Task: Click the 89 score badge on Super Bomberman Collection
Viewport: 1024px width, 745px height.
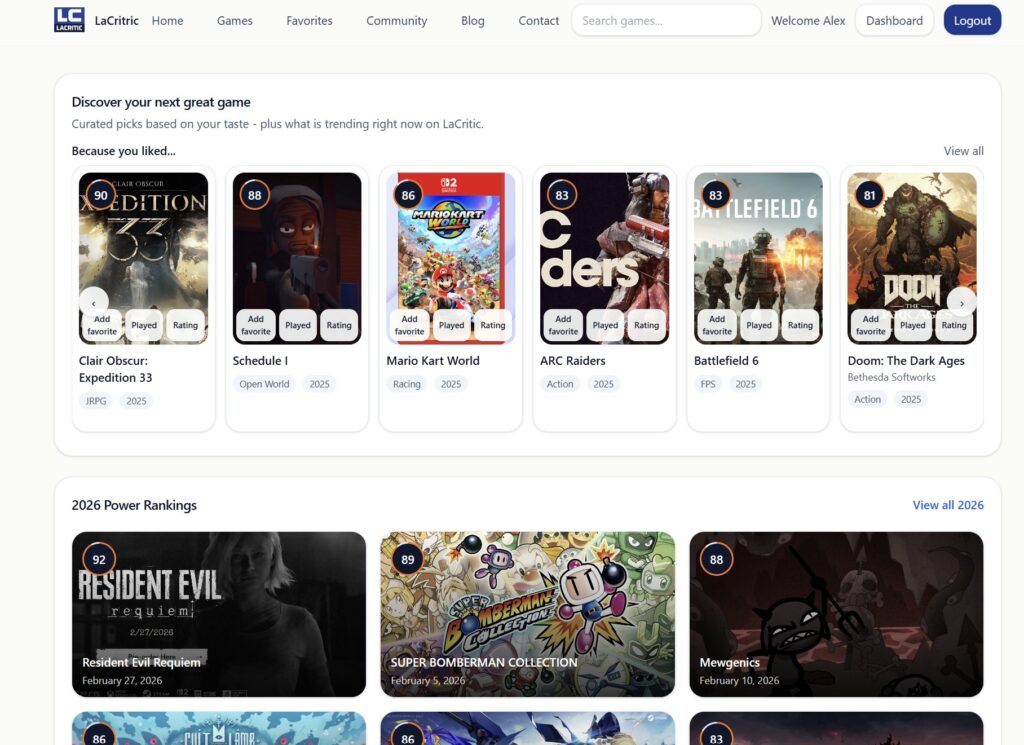Action: click(x=408, y=560)
